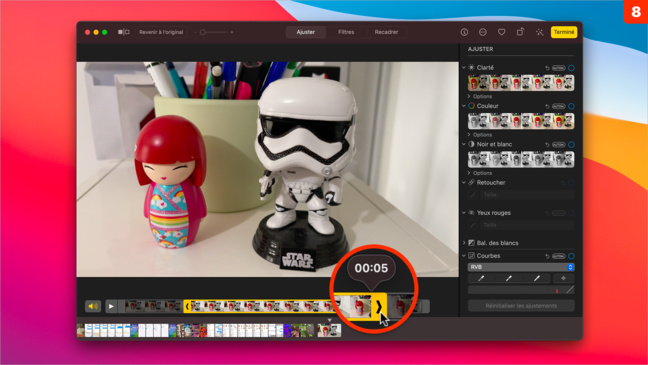Click the Auto button for Noir et blanc
The image size is (648, 365).
tap(559, 145)
